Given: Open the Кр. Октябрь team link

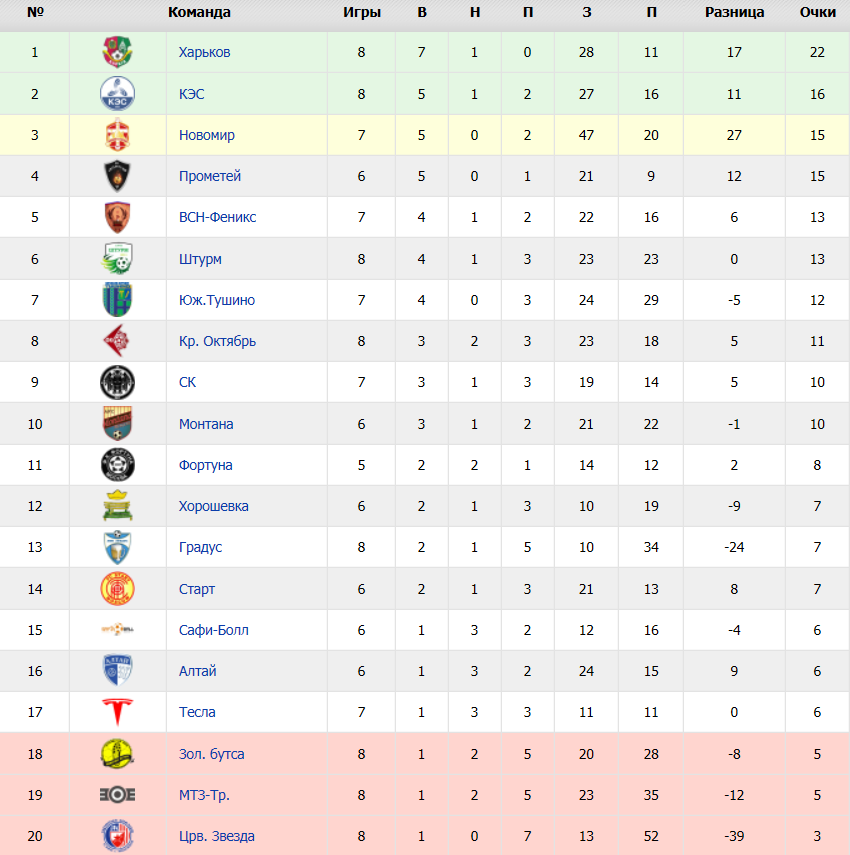Looking at the screenshot, I should pos(218,341).
